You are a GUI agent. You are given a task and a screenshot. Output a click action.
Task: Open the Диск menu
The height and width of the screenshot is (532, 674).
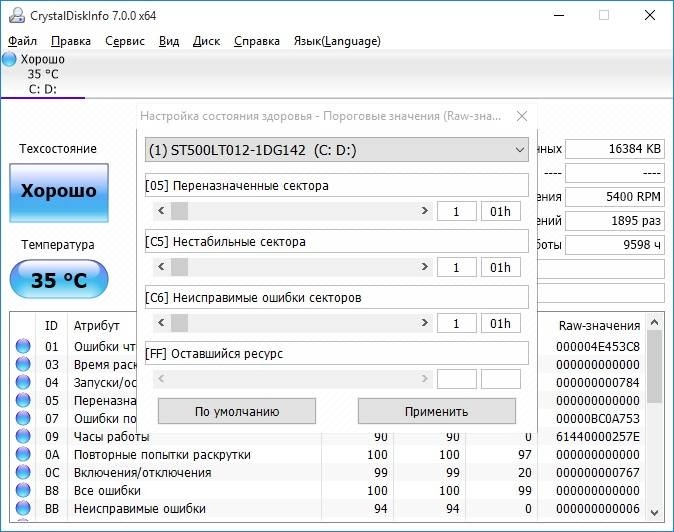point(206,41)
